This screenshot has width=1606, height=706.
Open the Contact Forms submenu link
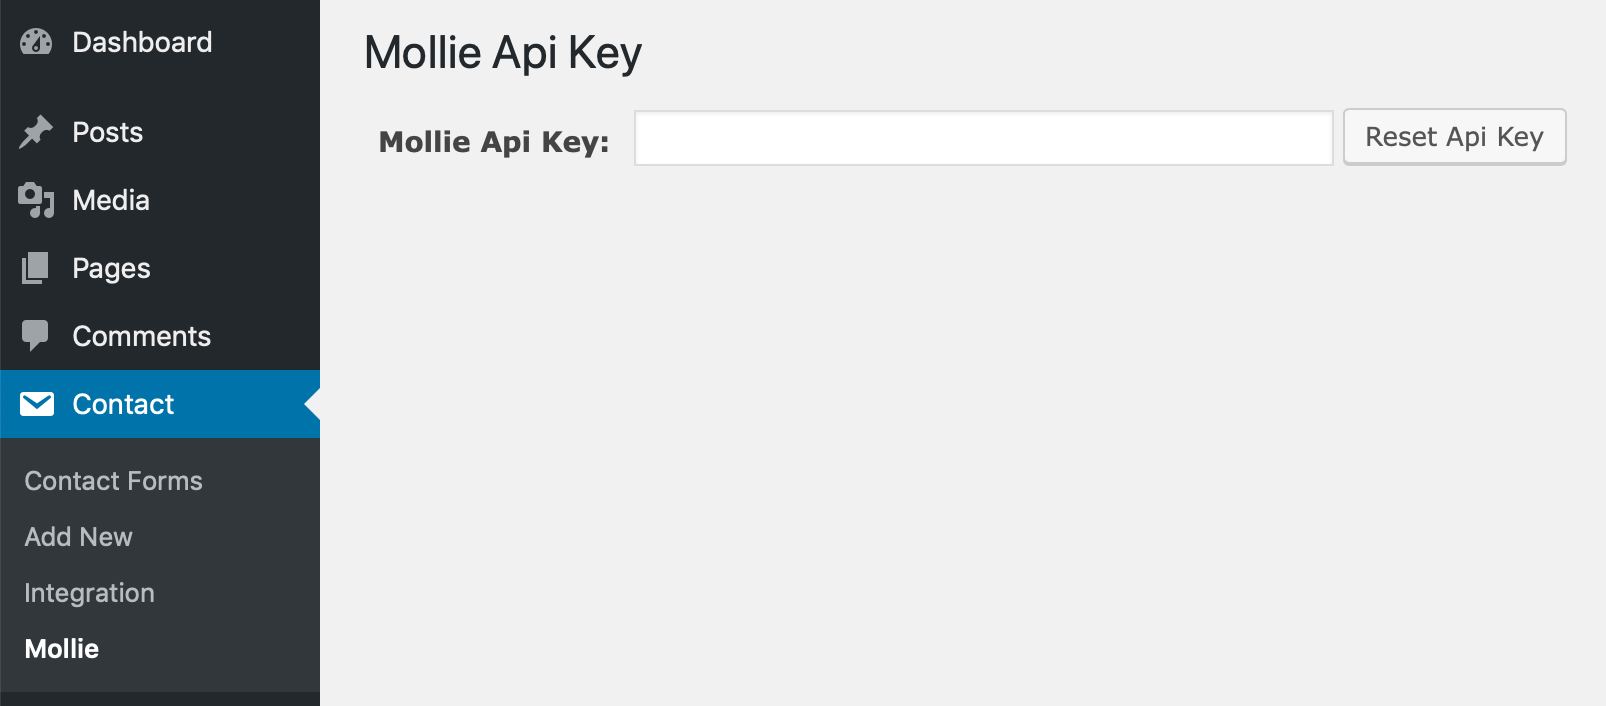tap(113, 481)
